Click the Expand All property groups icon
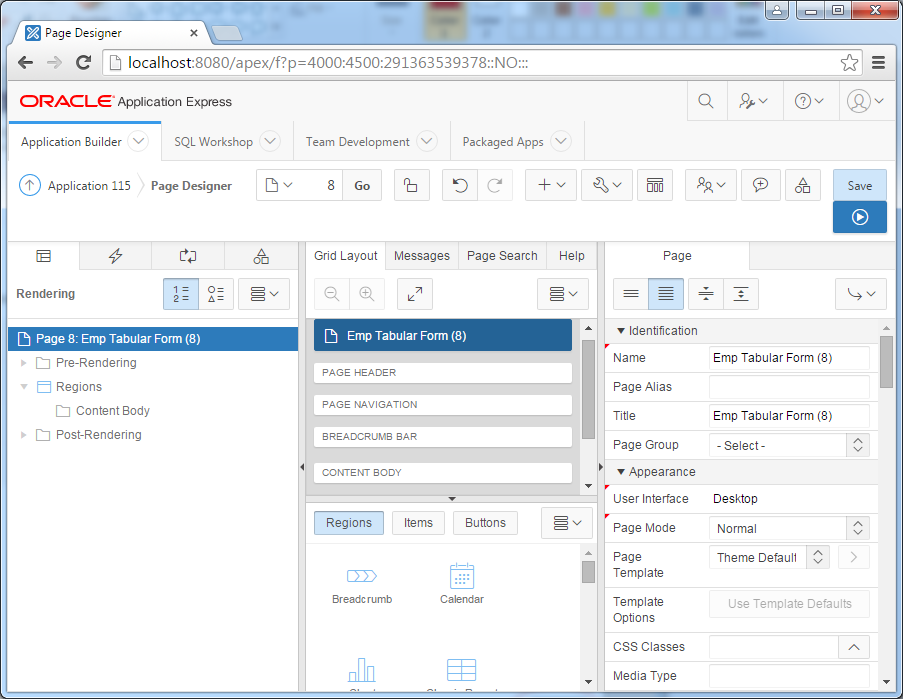This screenshot has width=903, height=699. 741,294
